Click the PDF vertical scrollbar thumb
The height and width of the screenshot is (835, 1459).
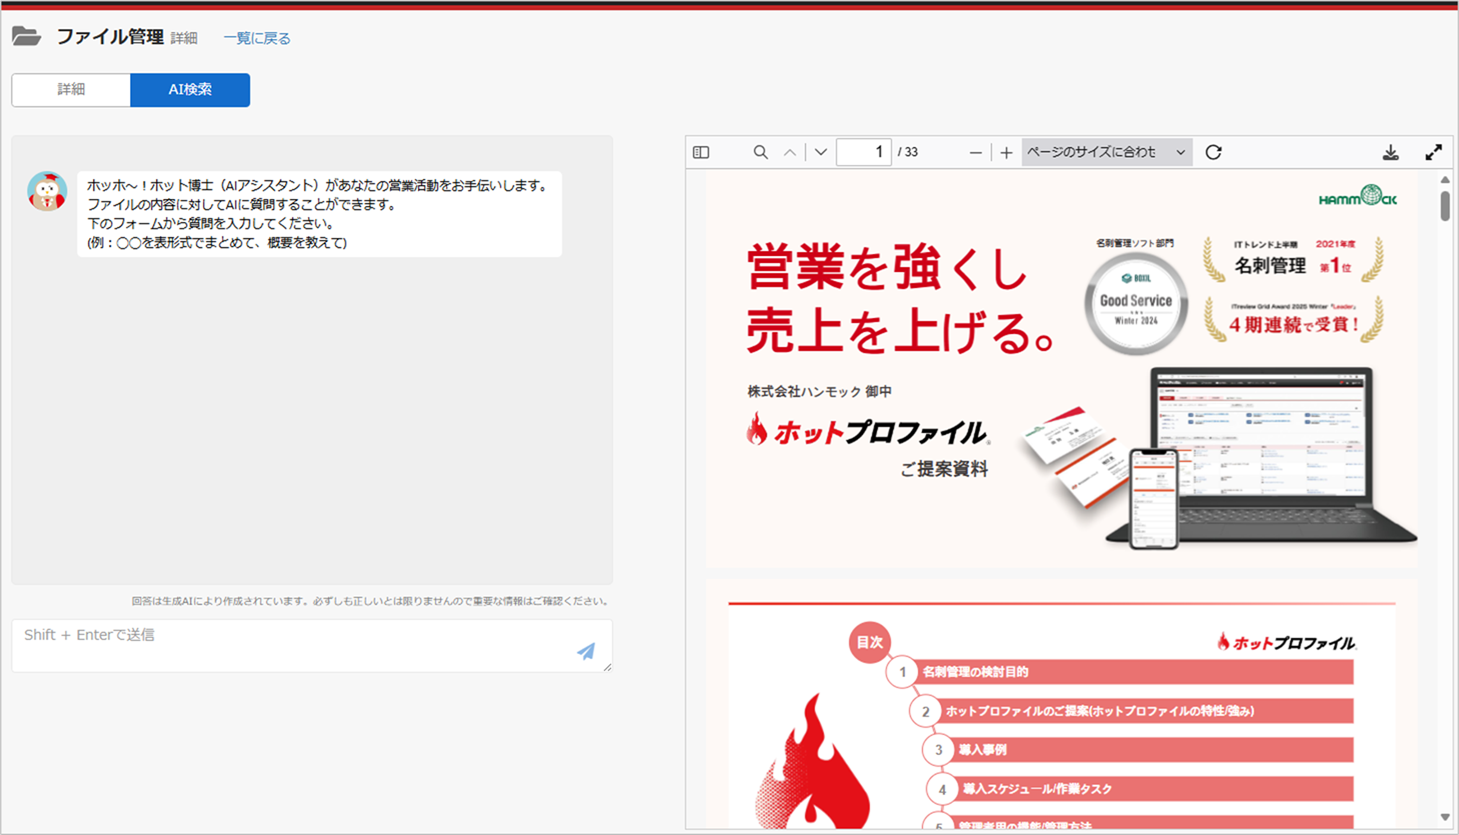pos(1445,206)
